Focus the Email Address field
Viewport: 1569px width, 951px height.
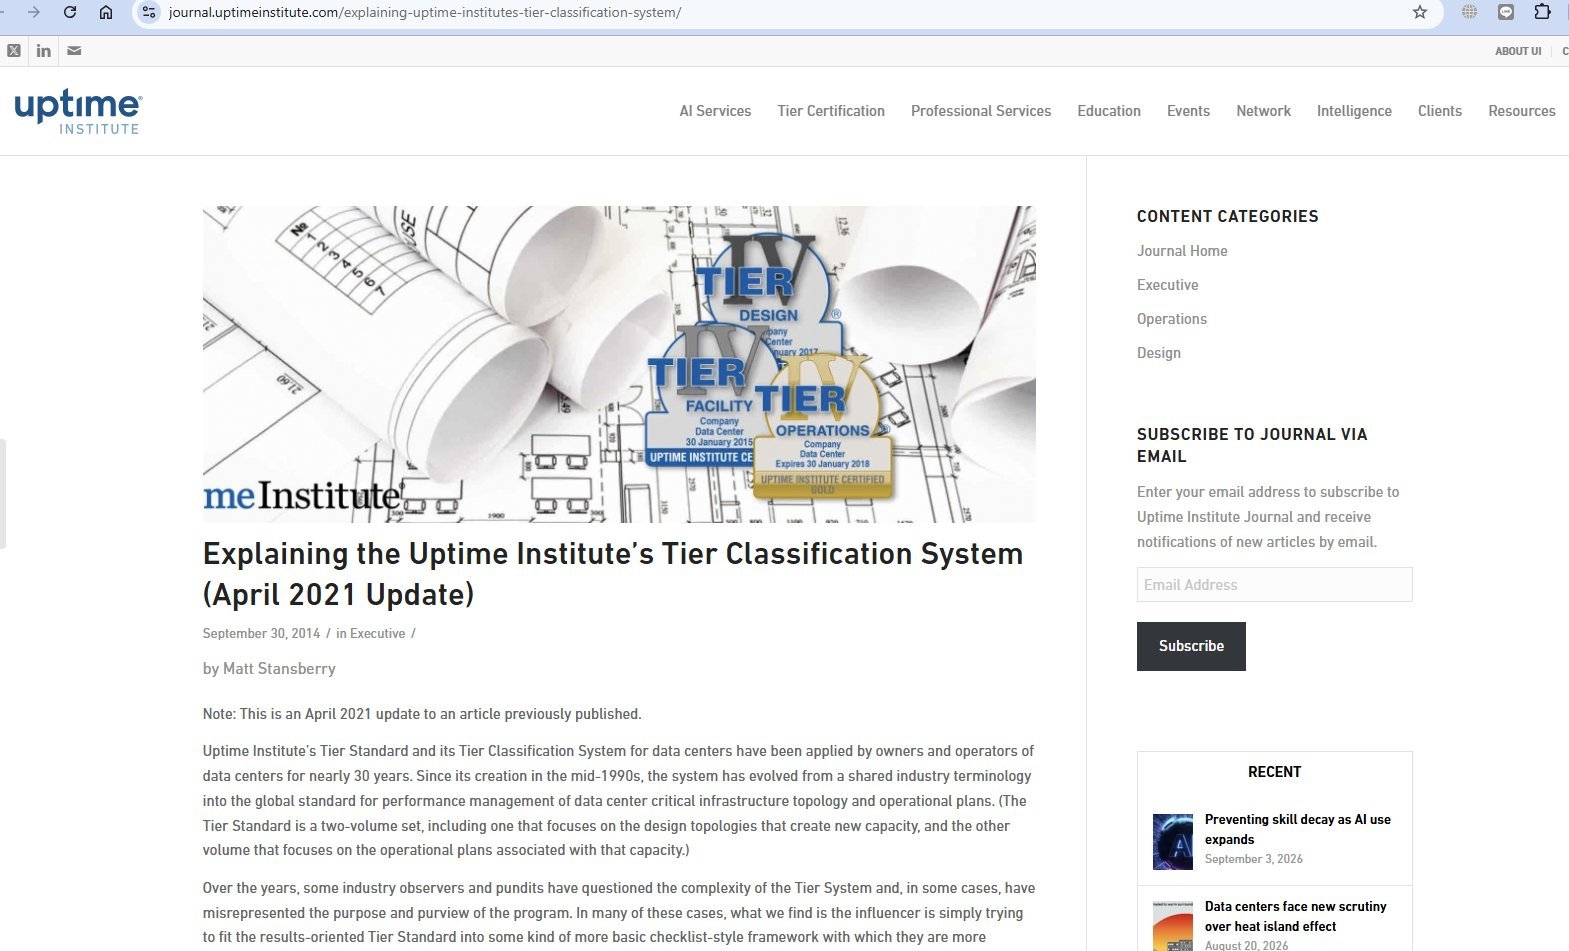tap(1274, 585)
